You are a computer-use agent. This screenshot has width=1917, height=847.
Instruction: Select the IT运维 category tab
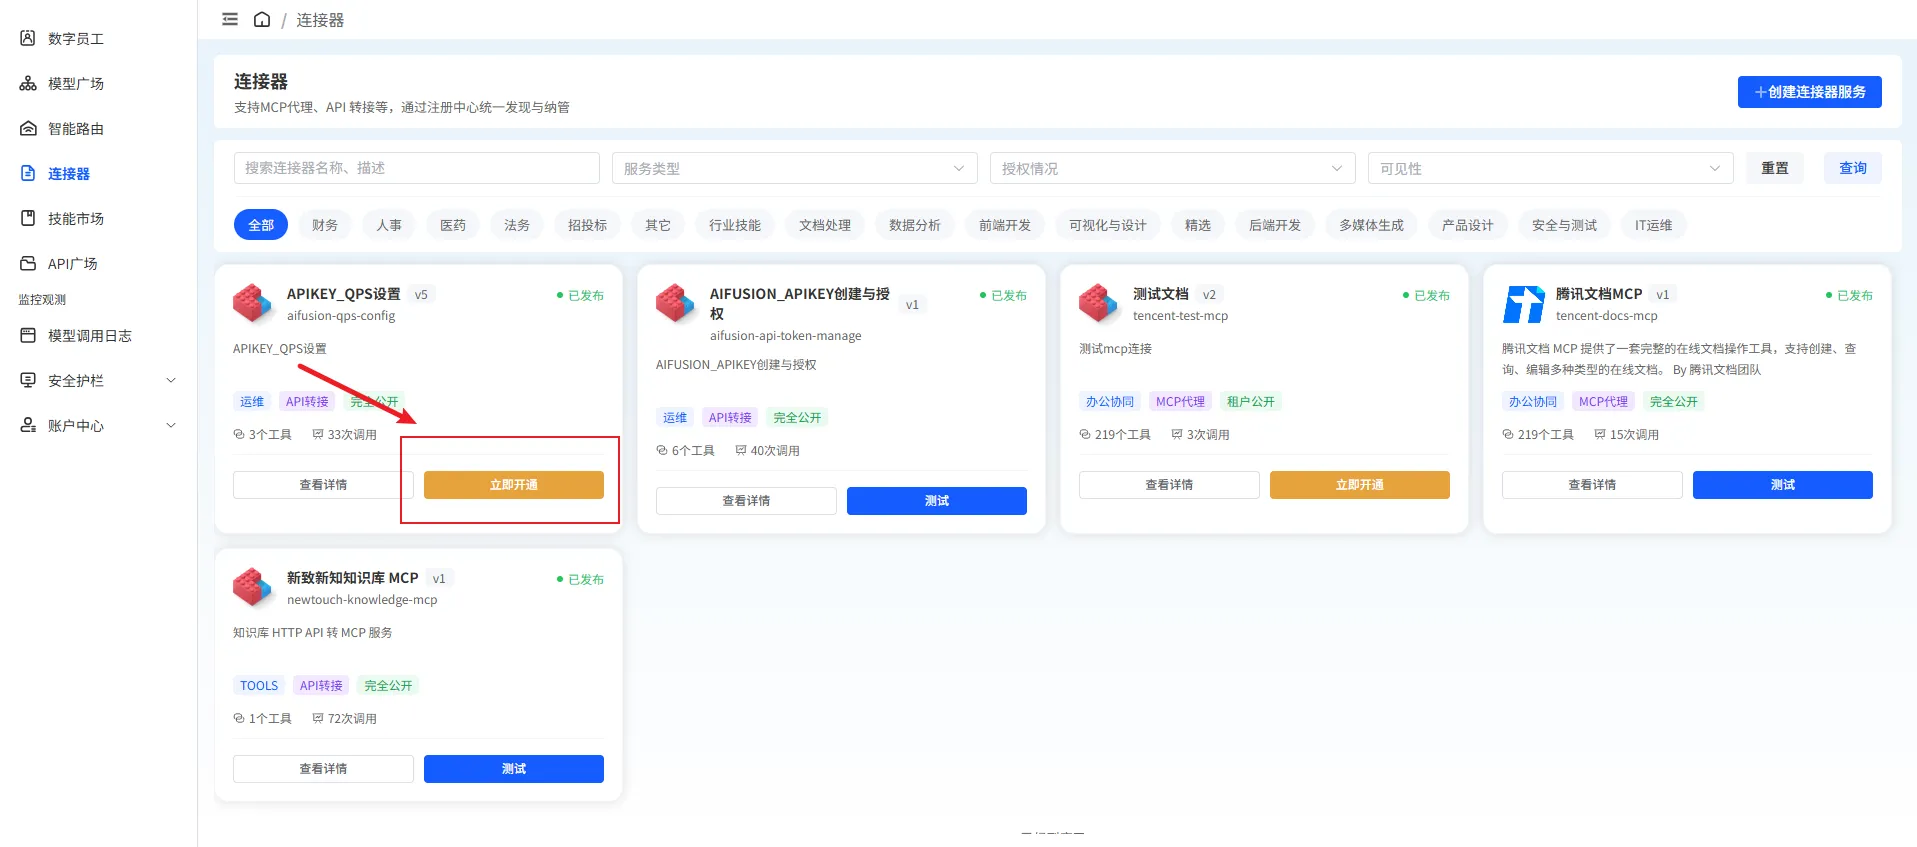tap(1654, 225)
